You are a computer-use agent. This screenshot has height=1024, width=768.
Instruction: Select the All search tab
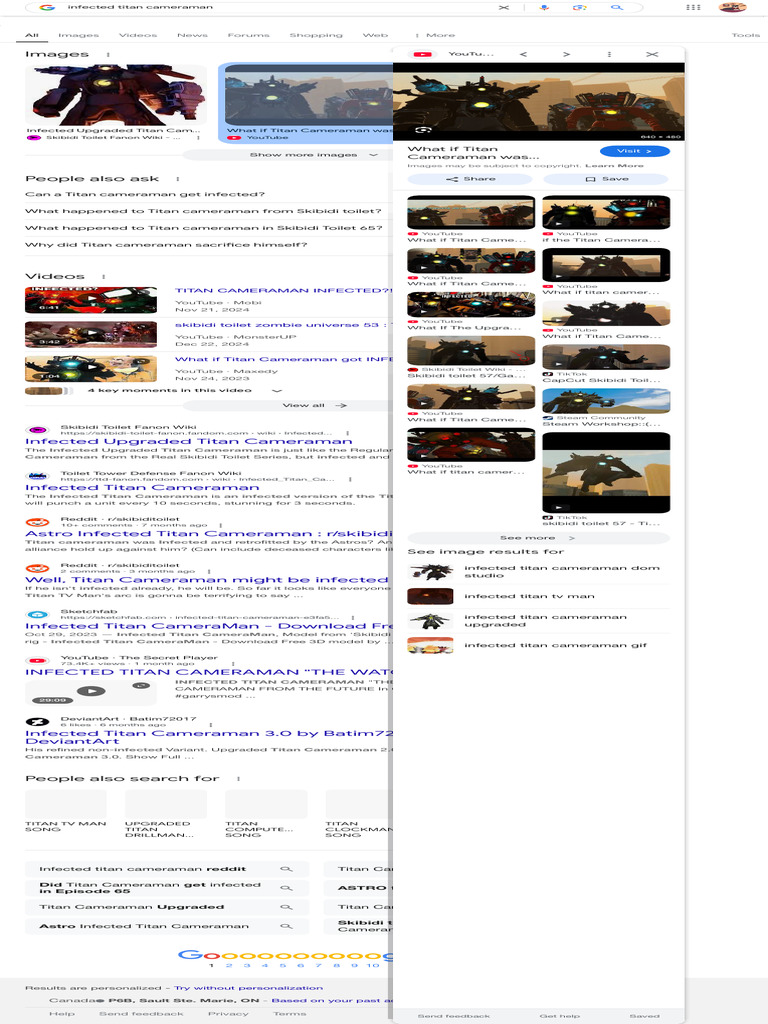point(32,35)
